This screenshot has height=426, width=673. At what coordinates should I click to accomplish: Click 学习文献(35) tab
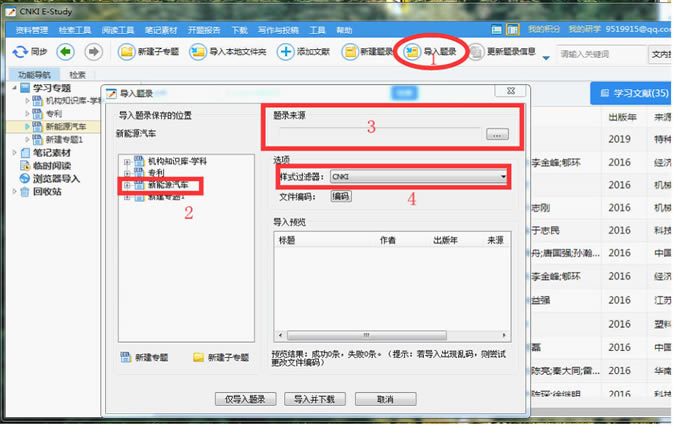point(631,93)
